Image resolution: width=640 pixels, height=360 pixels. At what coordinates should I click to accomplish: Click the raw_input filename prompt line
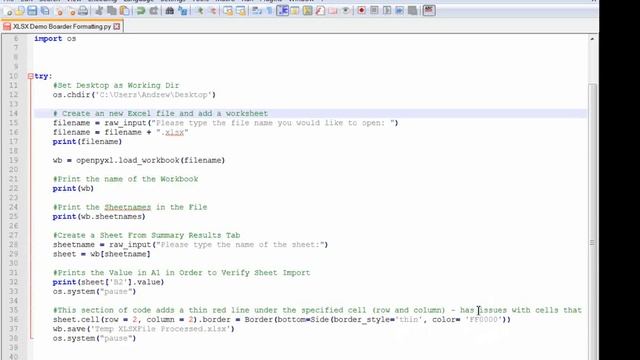coord(225,123)
